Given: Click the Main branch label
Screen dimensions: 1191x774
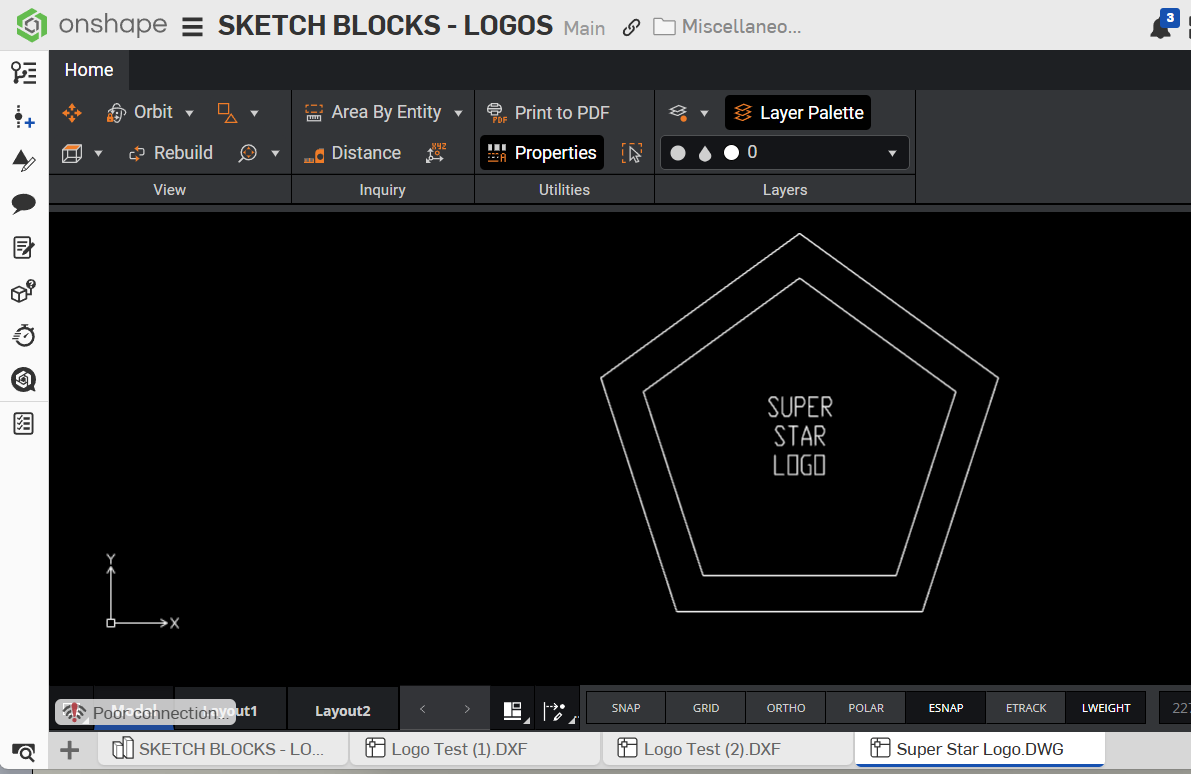Looking at the screenshot, I should point(584,28).
